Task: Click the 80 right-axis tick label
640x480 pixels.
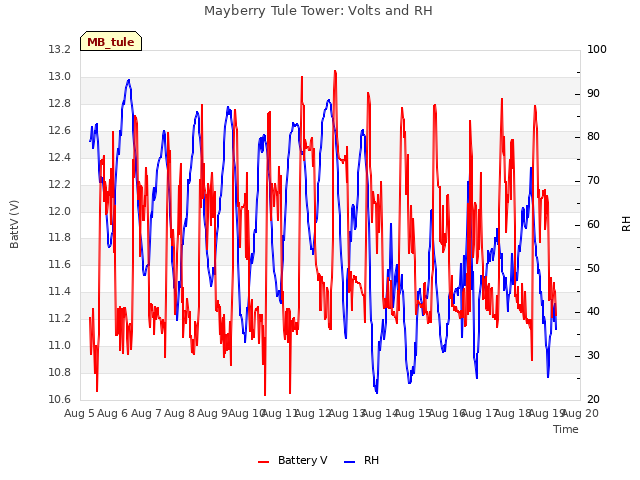Action: pyautogui.click(x=593, y=137)
